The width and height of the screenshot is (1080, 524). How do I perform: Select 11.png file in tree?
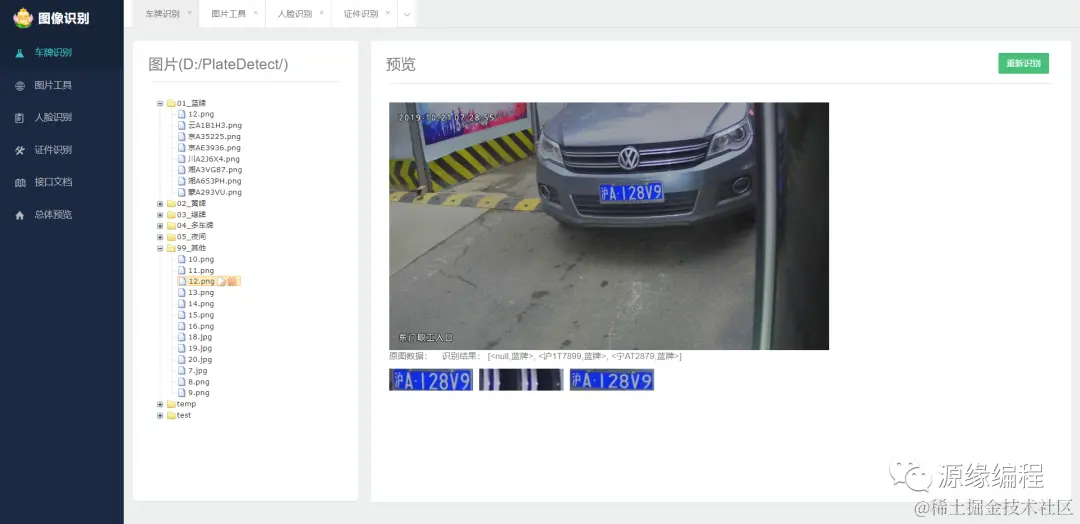point(201,271)
